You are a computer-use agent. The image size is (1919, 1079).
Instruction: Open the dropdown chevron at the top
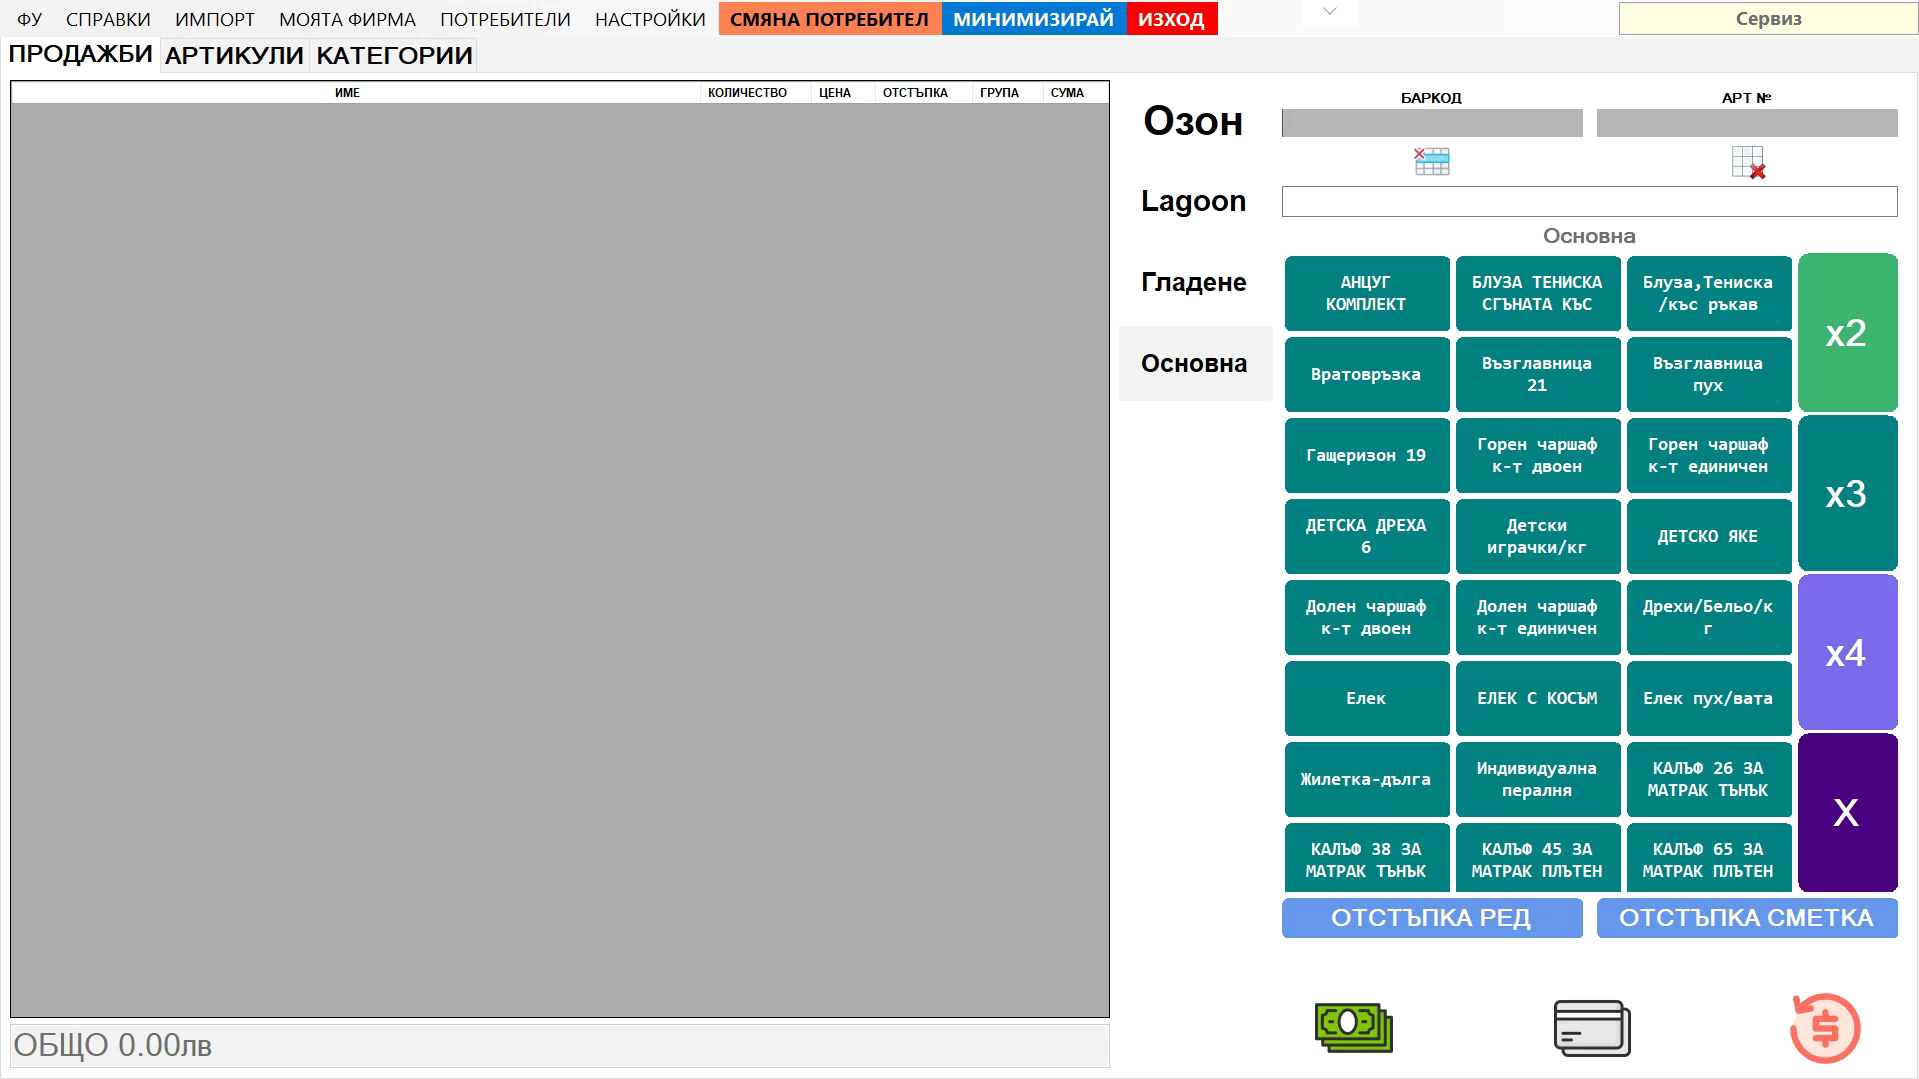point(1327,13)
